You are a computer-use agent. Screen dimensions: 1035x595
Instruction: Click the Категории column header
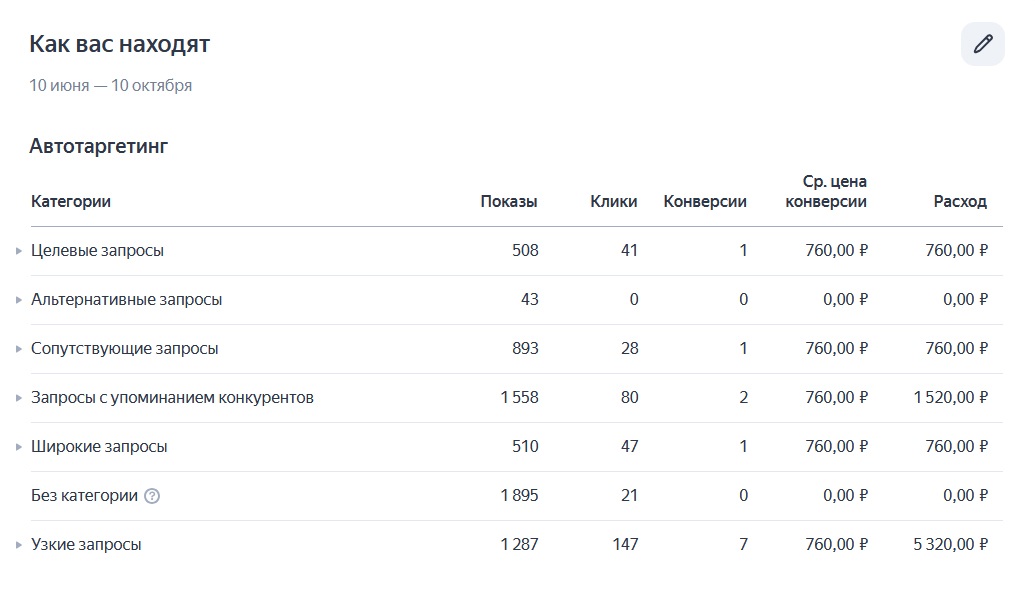click(x=71, y=202)
